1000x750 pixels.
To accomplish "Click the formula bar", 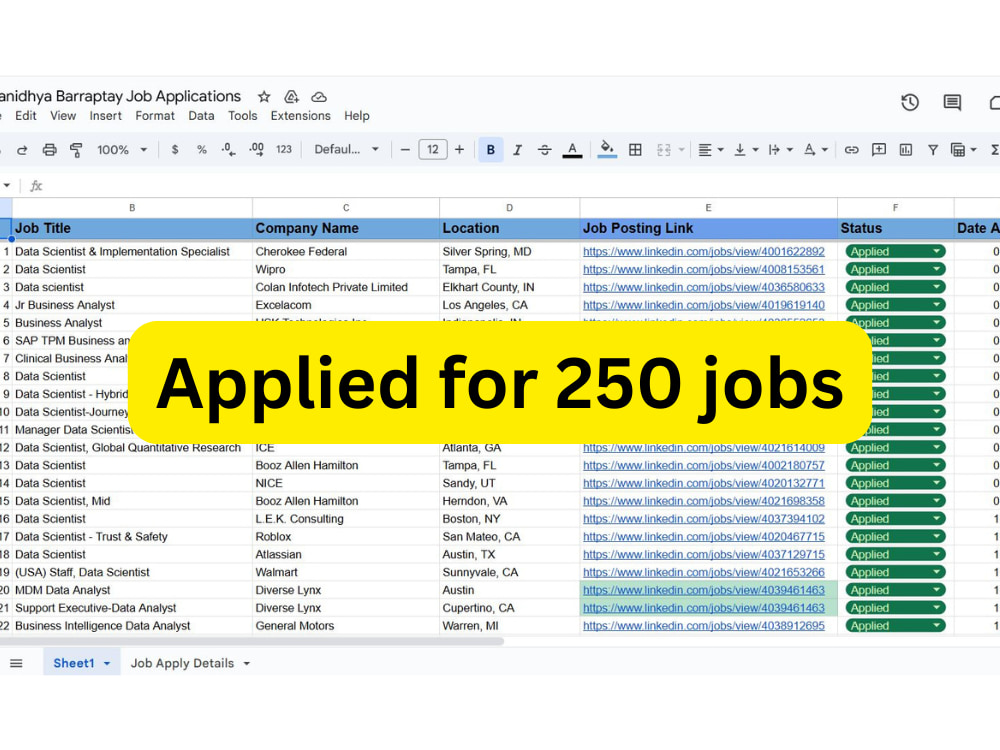I will [523, 186].
